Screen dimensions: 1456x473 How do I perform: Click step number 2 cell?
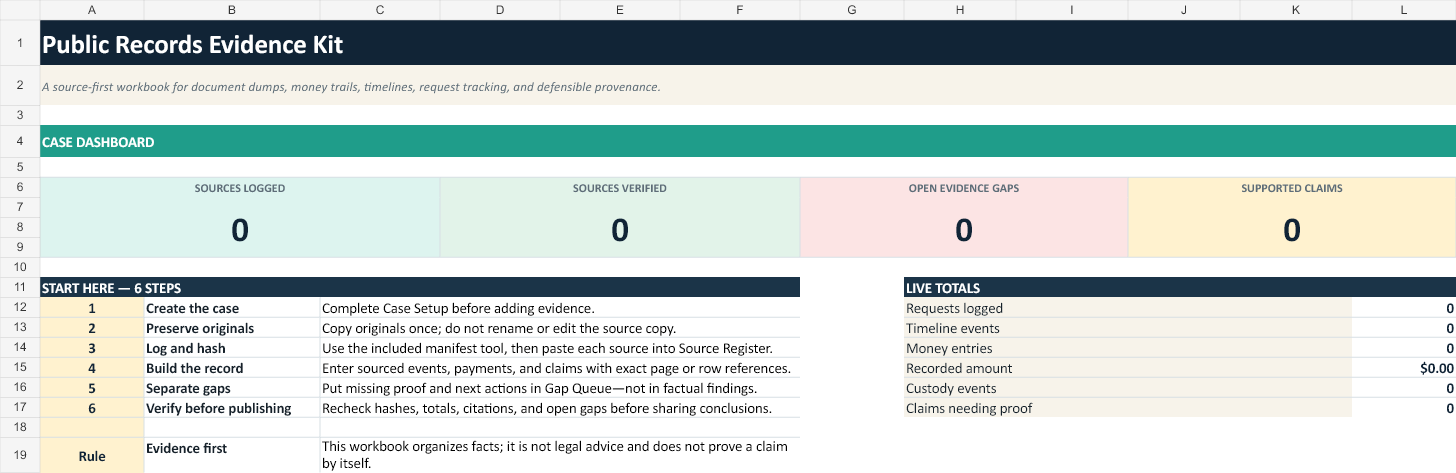[x=92, y=328]
